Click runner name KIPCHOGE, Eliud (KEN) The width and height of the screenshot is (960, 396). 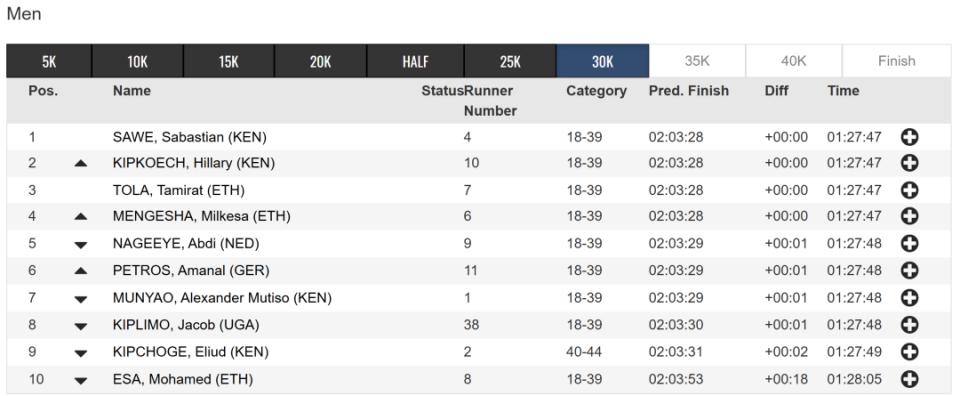[x=191, y=352]
